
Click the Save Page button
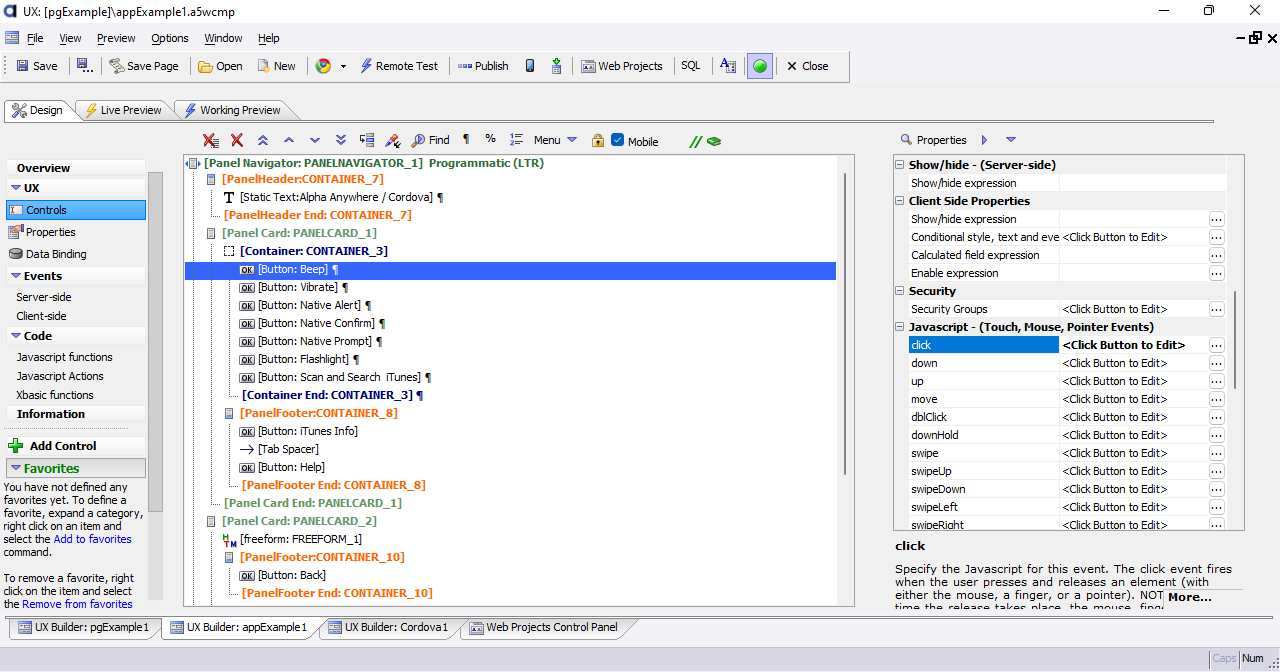pos(144,66)
